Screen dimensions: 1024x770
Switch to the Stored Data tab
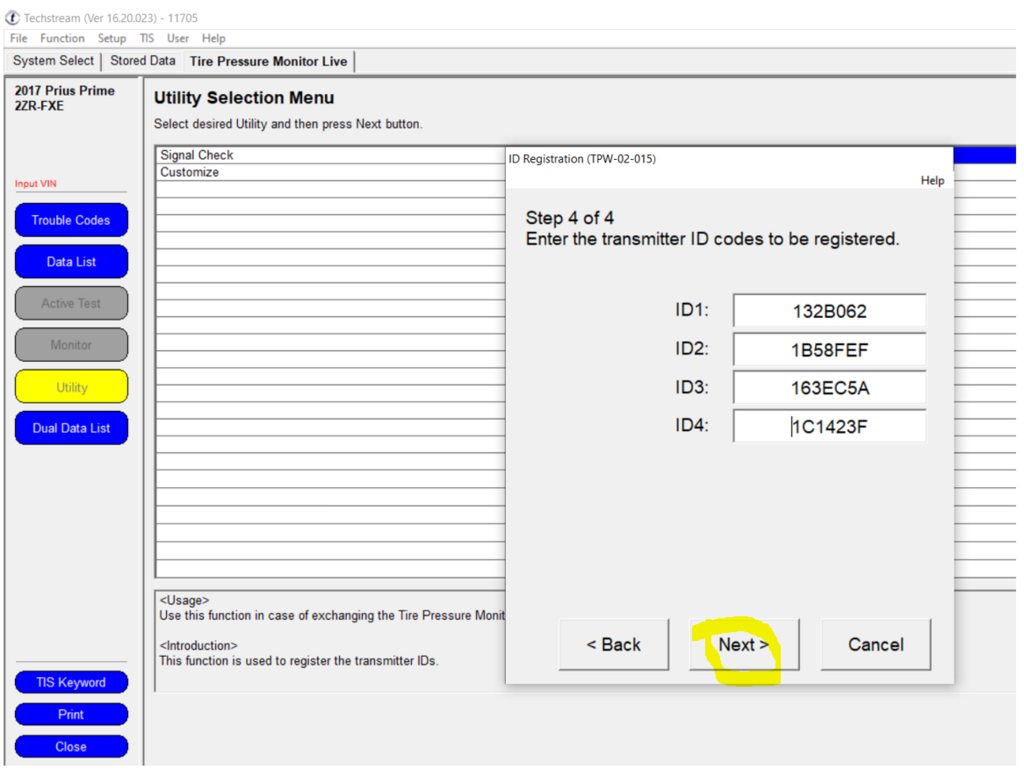(143, 61)
